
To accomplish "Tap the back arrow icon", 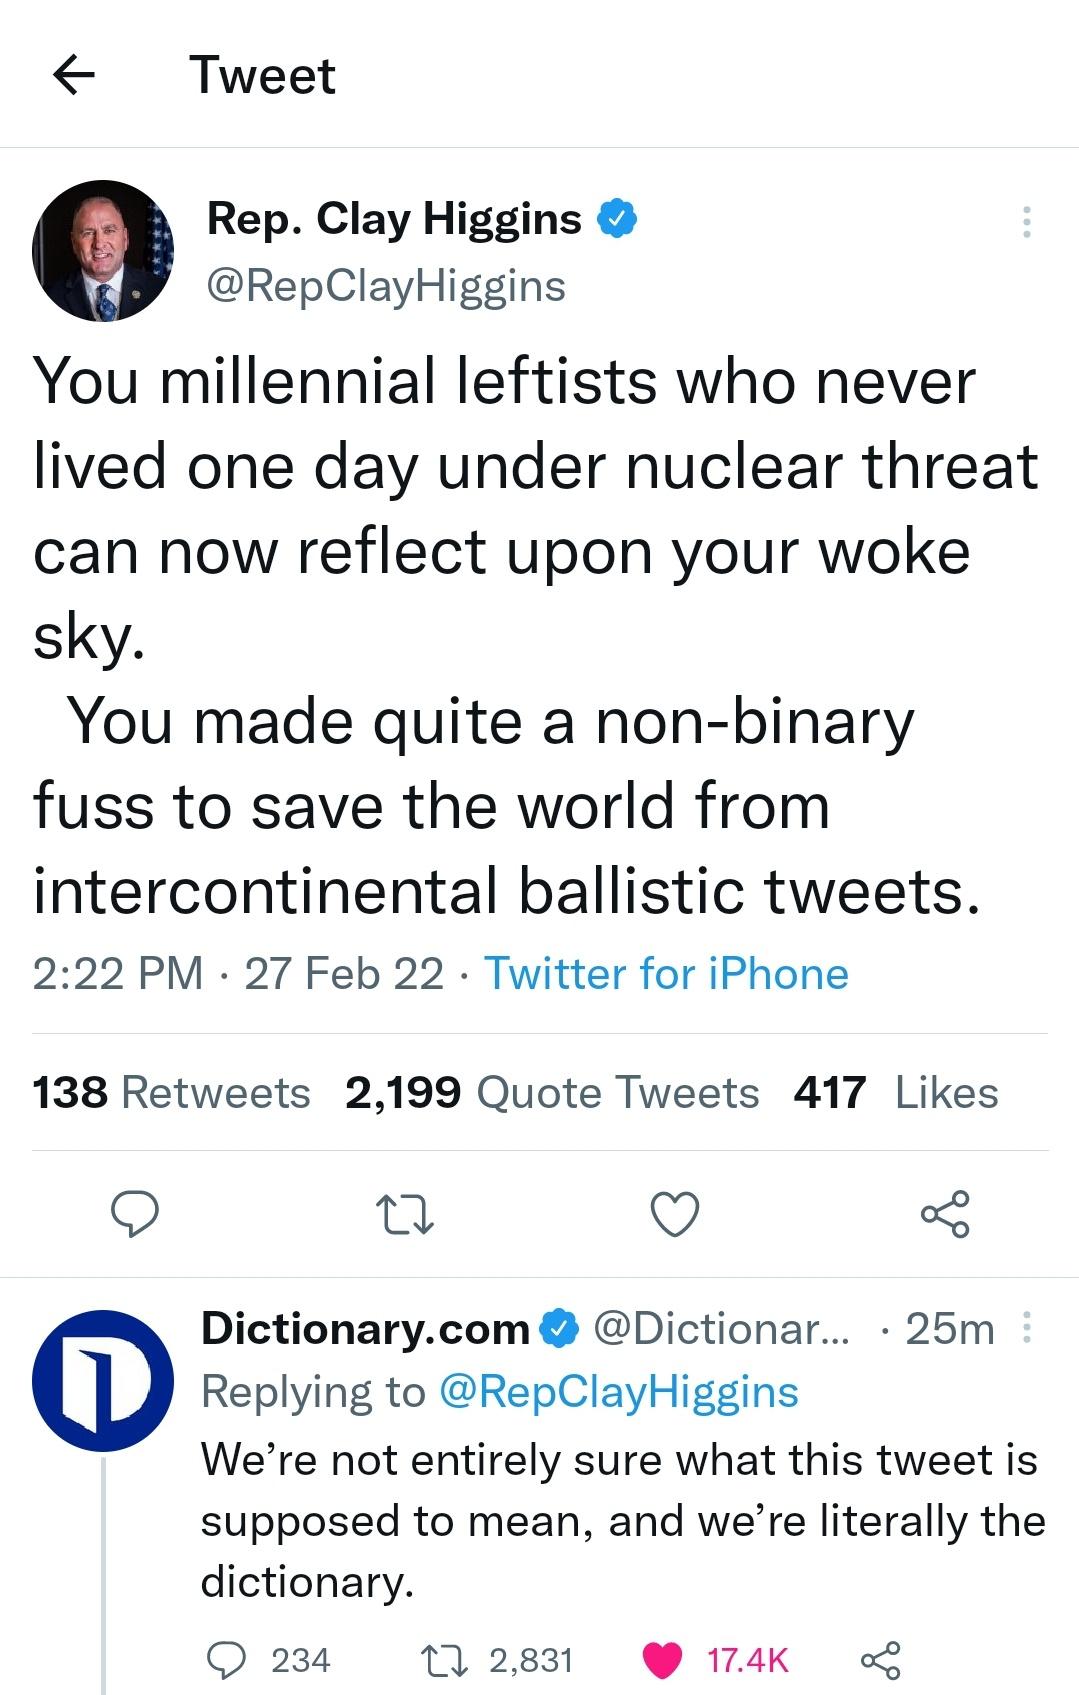I will tap(73, 75).
